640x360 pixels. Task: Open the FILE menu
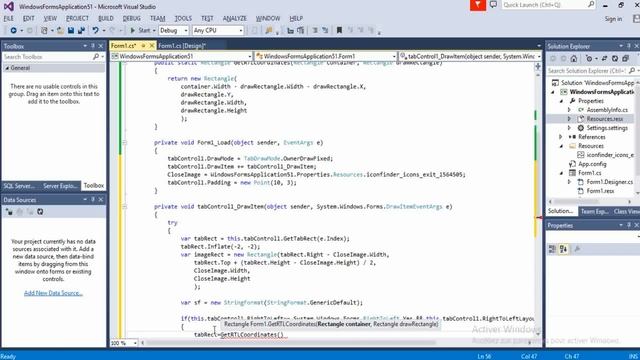(x=9, y=18)
